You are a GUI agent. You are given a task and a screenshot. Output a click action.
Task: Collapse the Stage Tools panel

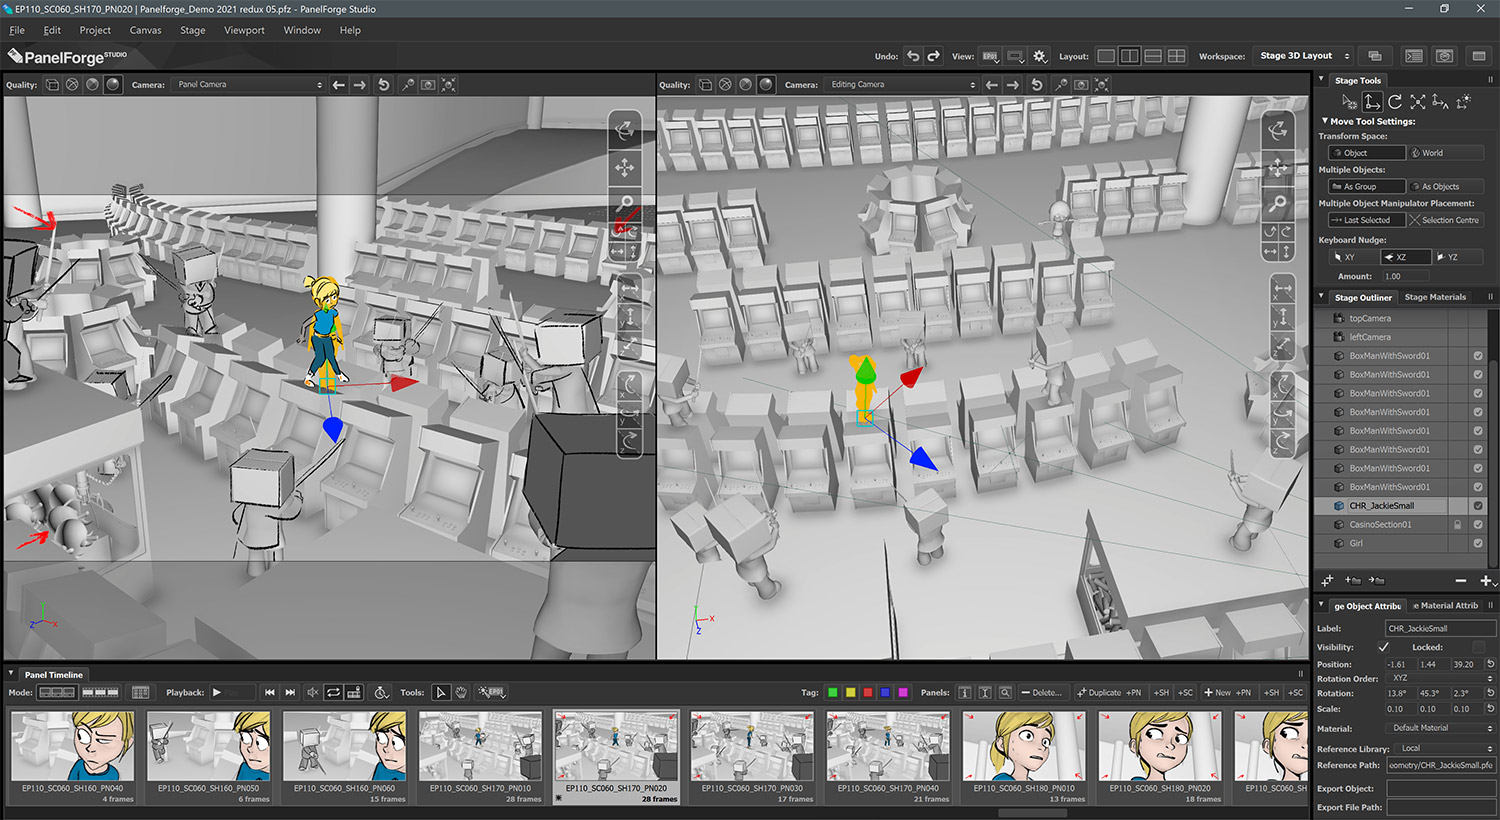point(1322,80)
